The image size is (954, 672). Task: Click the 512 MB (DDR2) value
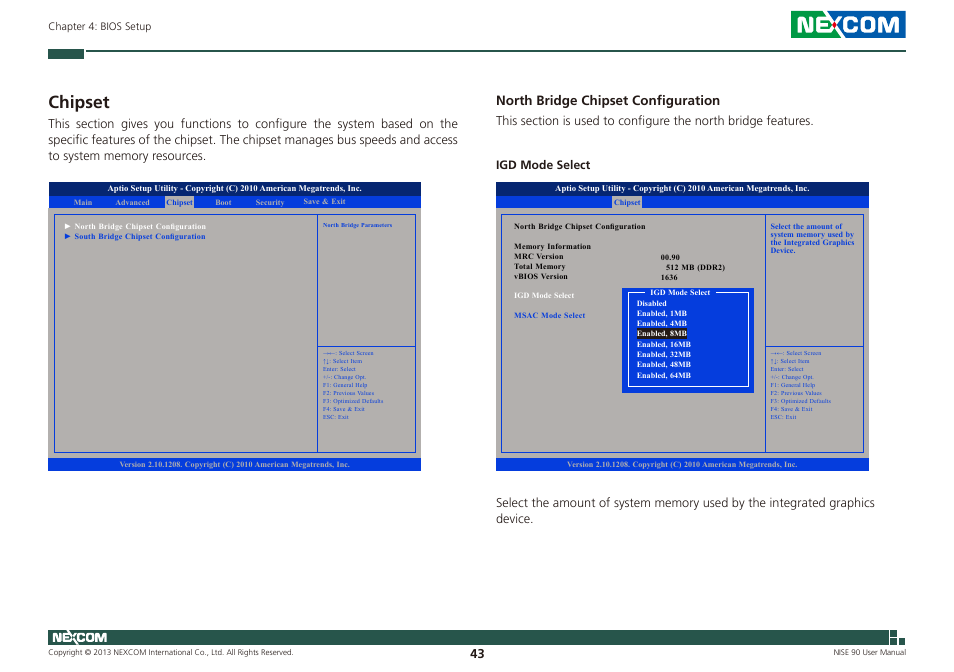(x=695, y=267)
